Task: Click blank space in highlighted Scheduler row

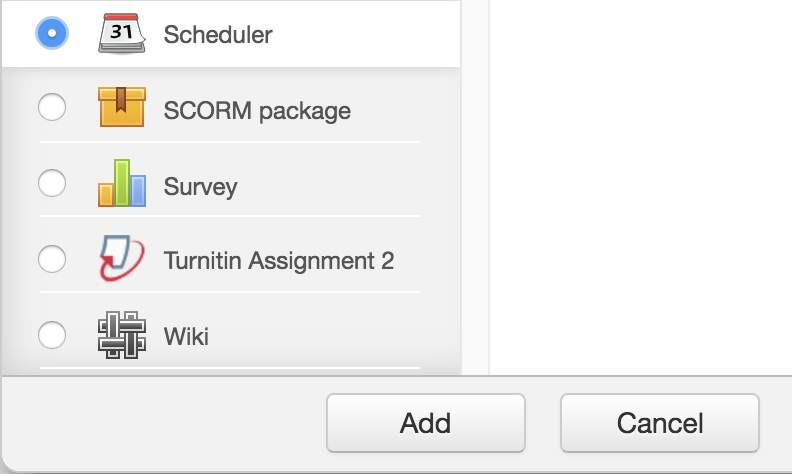Action: [366, 33]
